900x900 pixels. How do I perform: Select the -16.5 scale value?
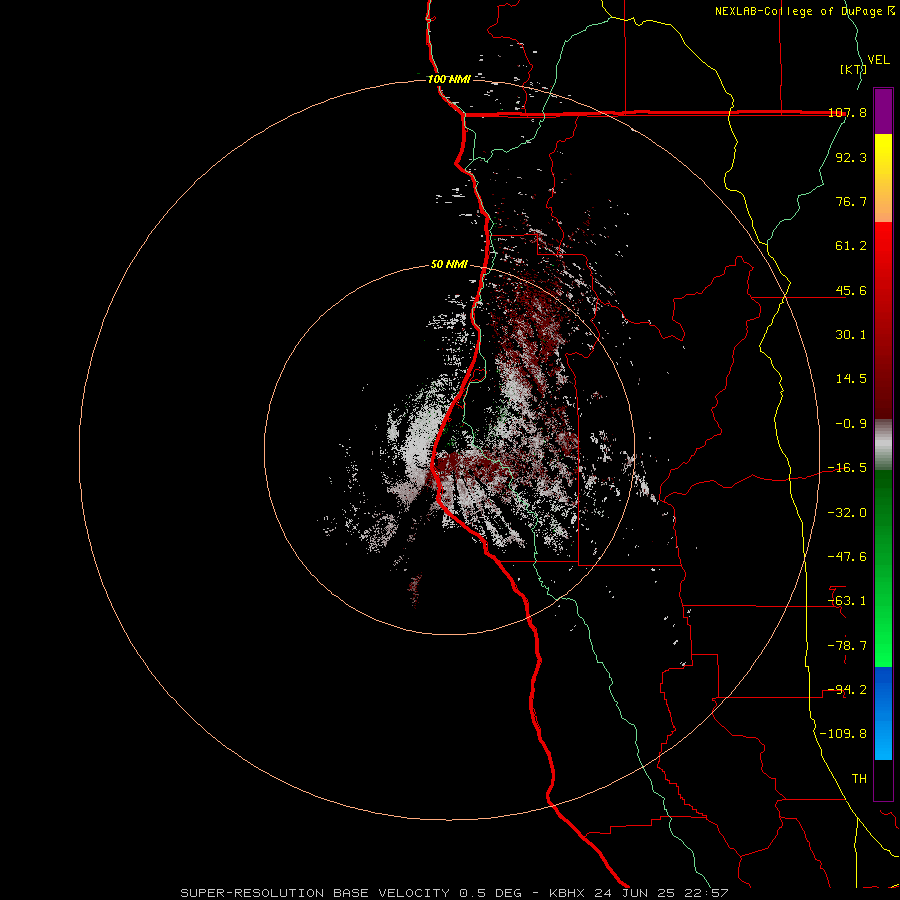click(847, 468)
